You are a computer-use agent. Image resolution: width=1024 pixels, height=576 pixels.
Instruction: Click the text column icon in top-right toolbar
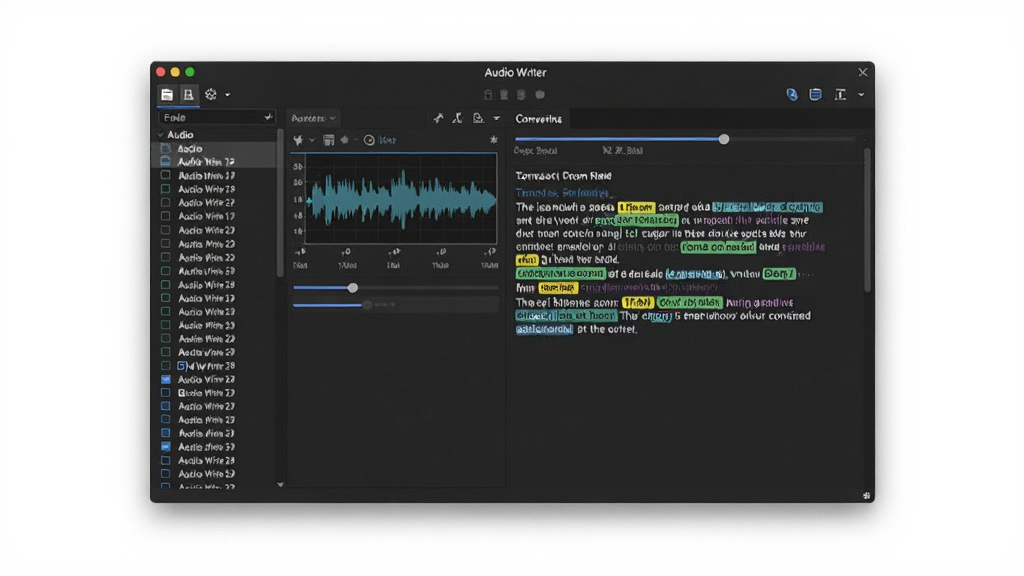tap(840, 95)
